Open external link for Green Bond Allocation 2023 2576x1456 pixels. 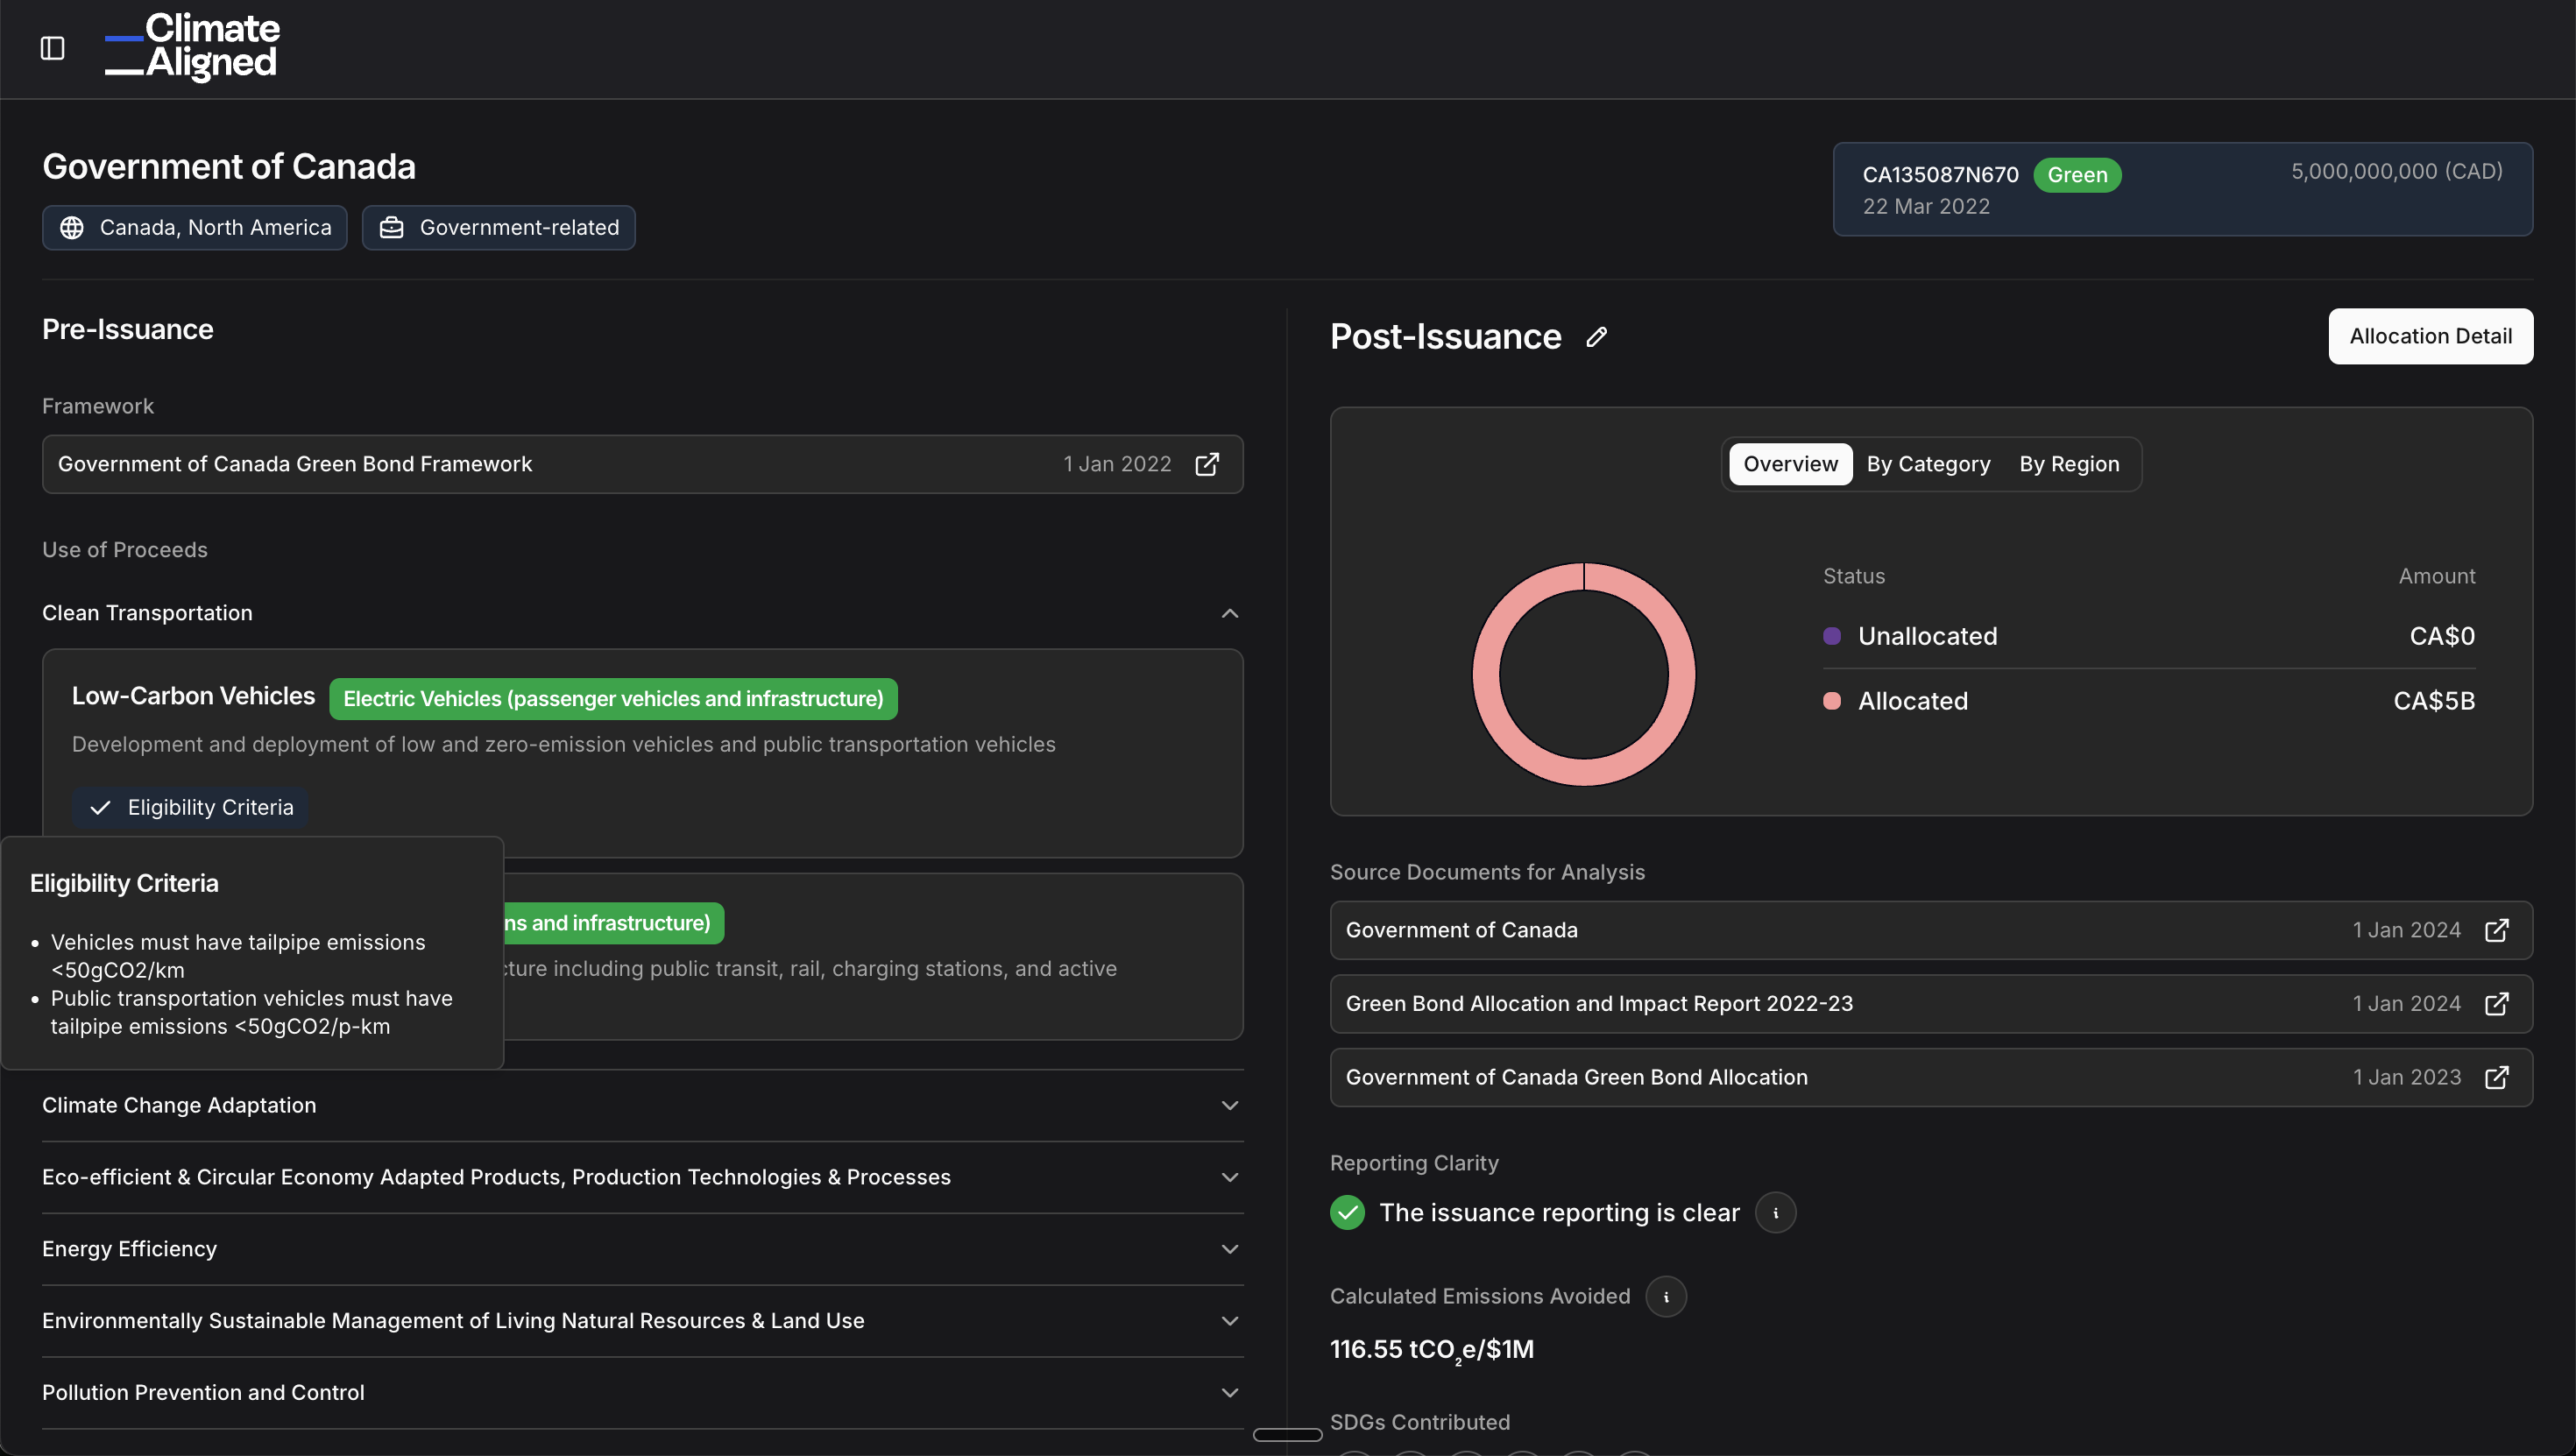tap(2497, 1078)
